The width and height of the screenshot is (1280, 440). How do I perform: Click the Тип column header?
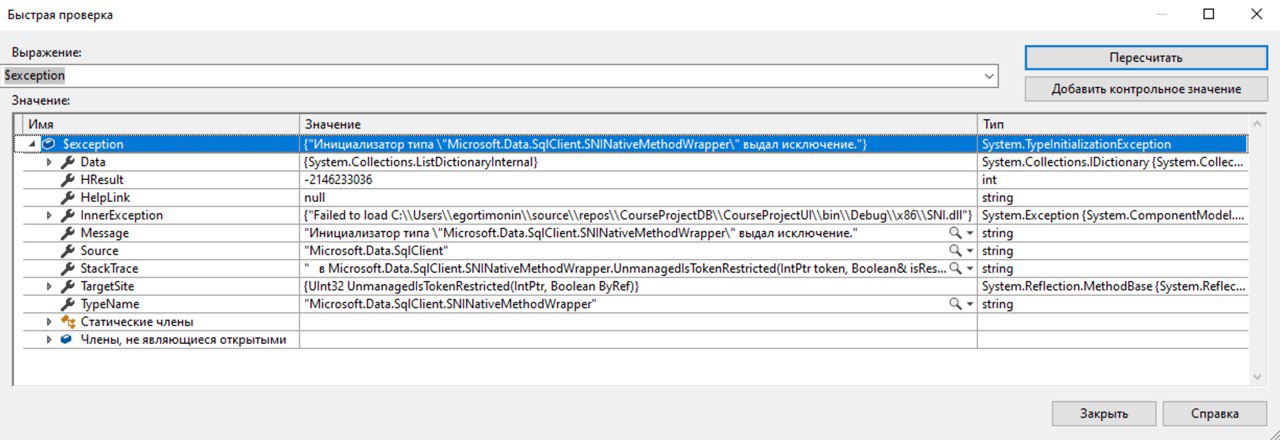click(1113, 123)
